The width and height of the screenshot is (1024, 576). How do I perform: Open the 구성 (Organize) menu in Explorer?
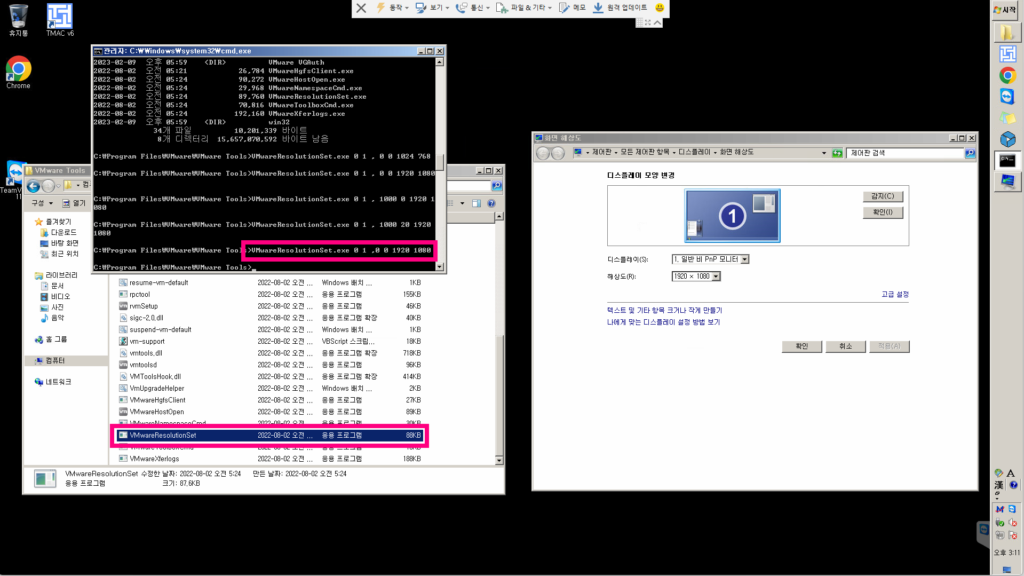pyautogui.click(x=41, y=203)
